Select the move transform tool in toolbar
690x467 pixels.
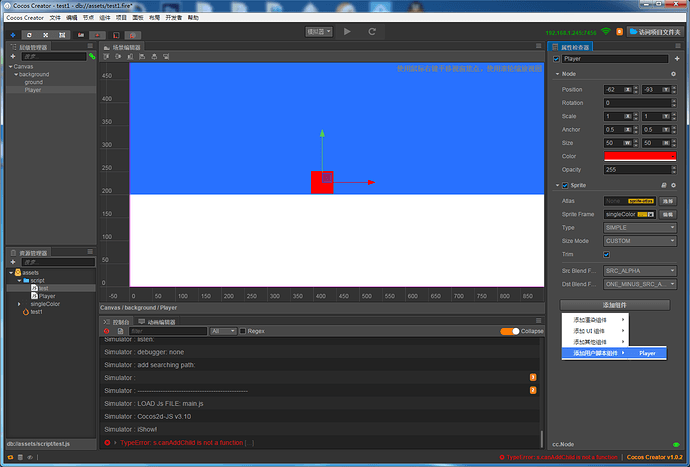pos(13,35)
